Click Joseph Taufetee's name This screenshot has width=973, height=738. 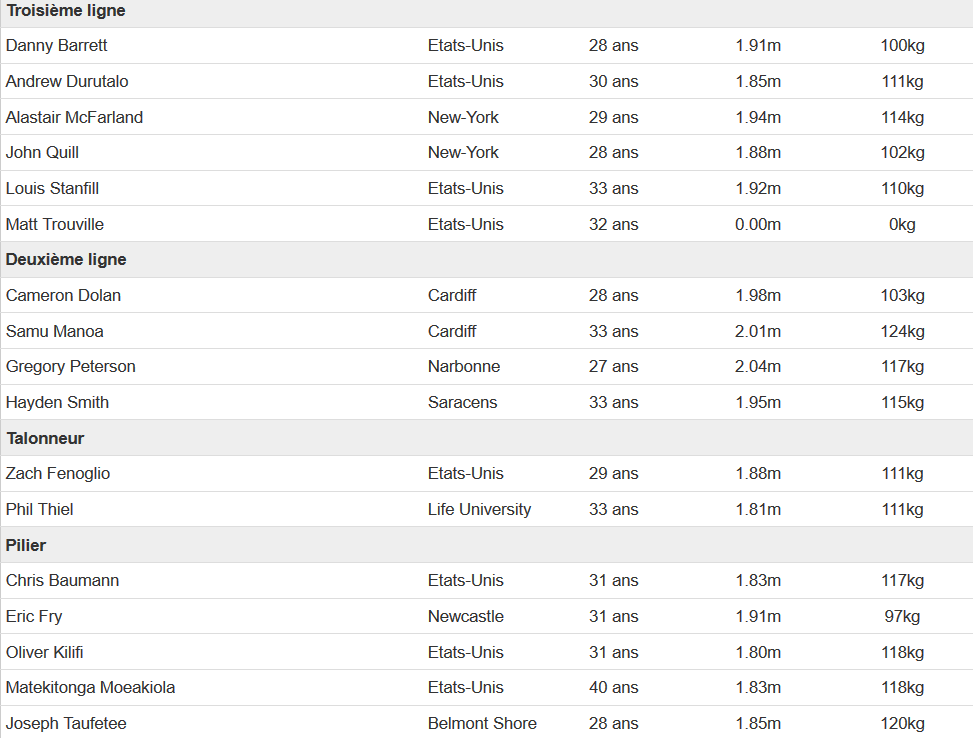[66, 724]
